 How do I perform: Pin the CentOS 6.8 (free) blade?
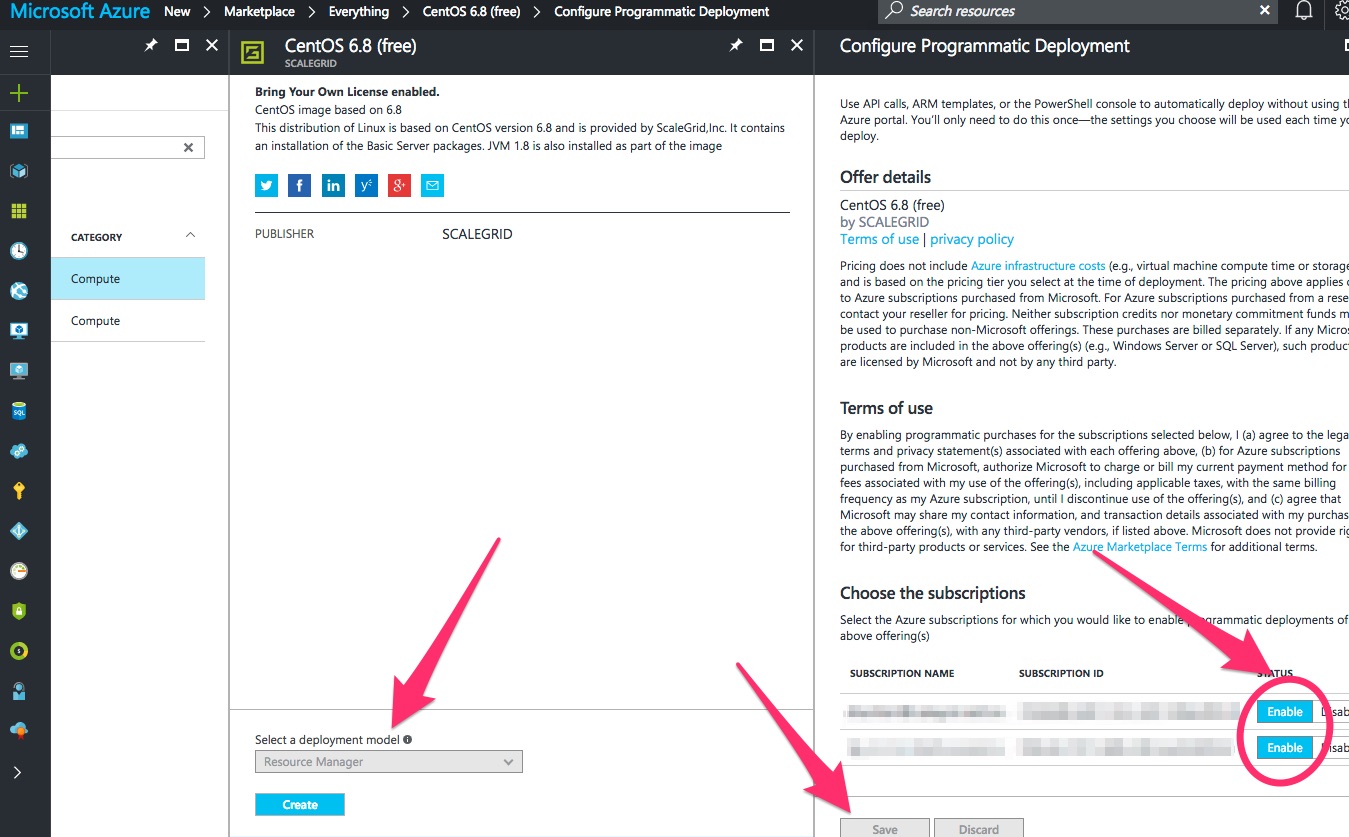coord(736,45)
